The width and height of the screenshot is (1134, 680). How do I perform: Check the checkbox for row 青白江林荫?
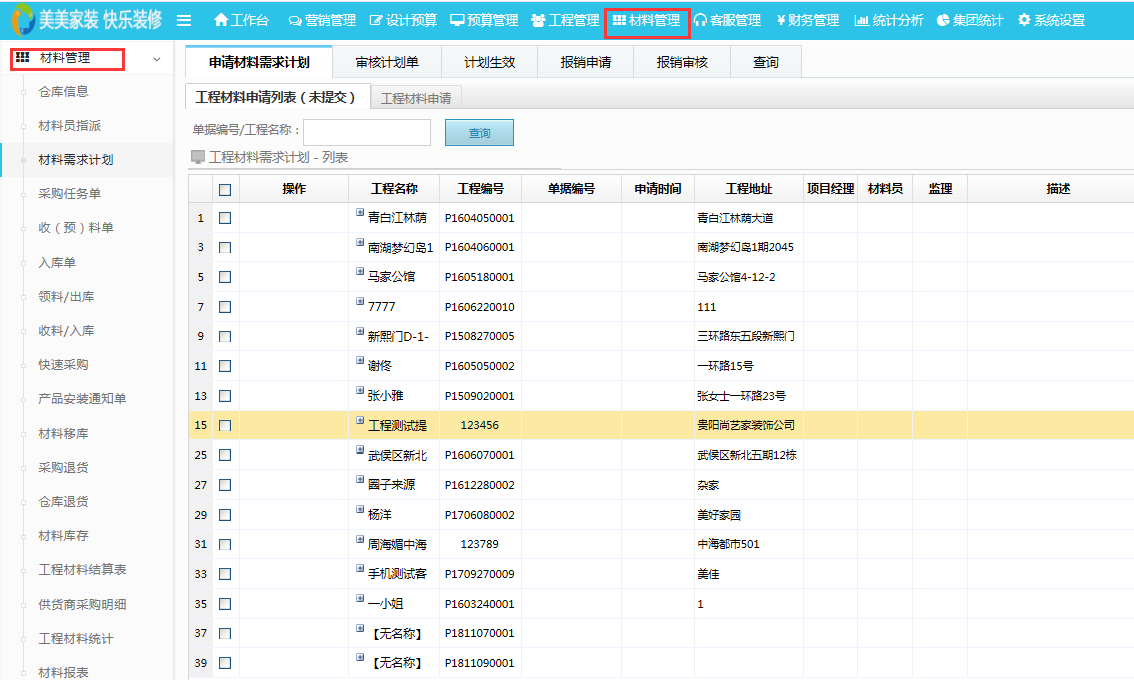pos(225,218)
